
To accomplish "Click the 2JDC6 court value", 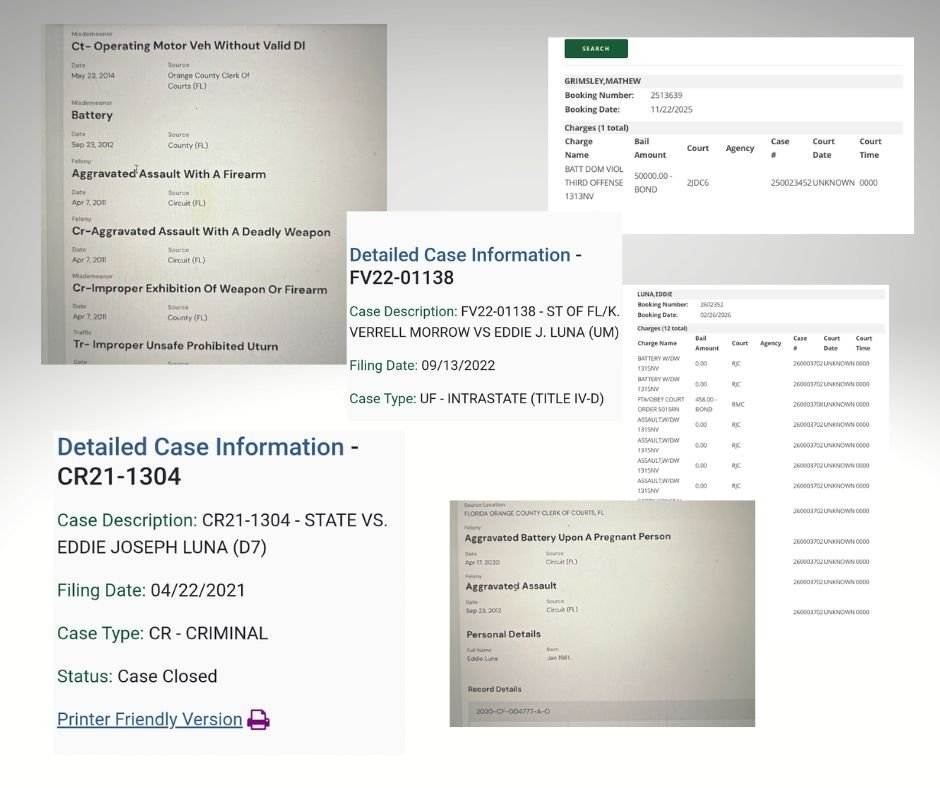I will (x=698, y=183).
